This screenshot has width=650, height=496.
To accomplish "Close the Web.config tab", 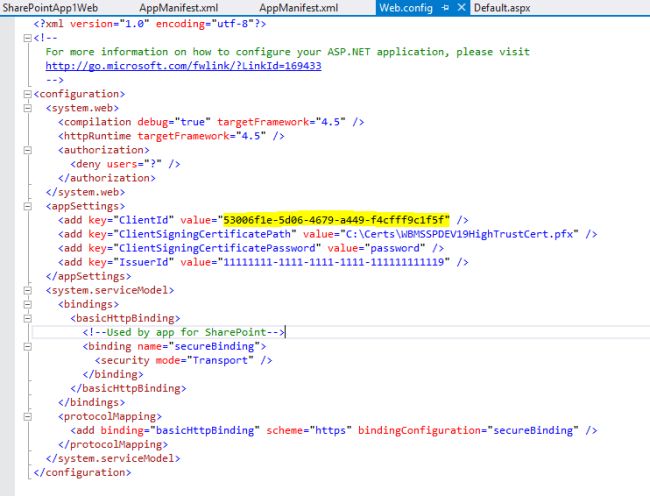I will [461, 7].
